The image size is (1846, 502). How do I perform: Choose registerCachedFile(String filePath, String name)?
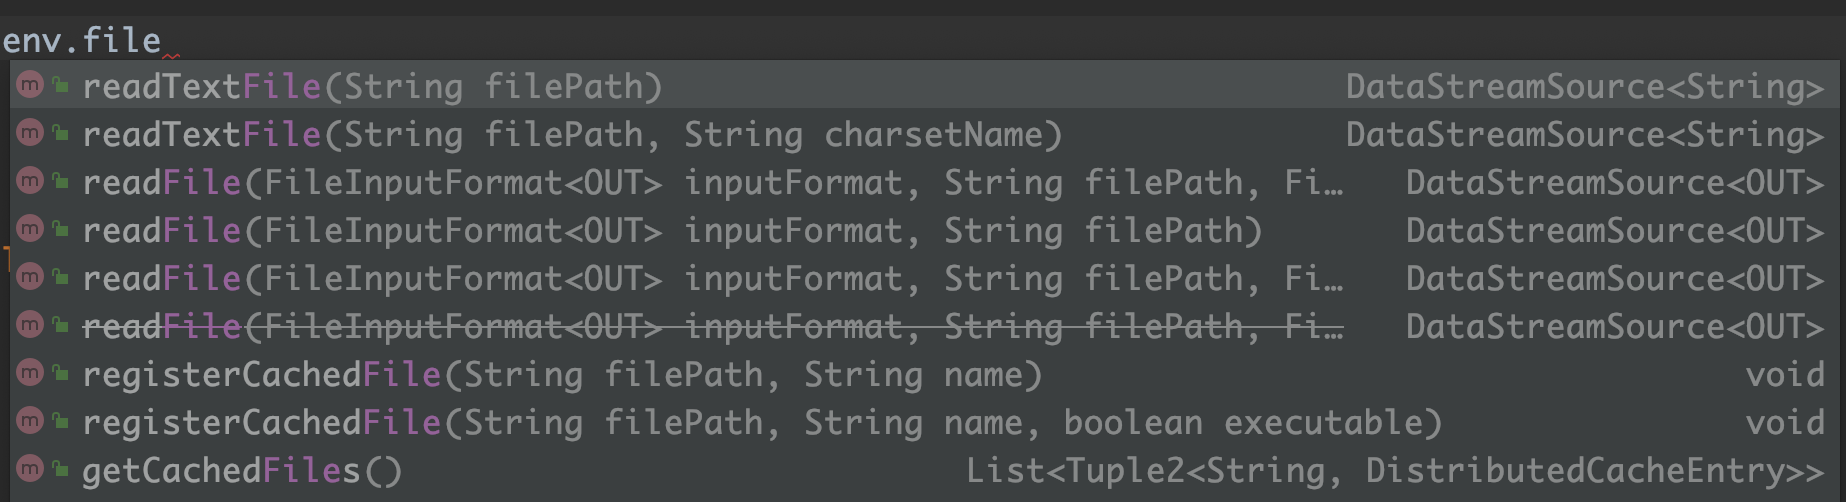tap(562, 375)
